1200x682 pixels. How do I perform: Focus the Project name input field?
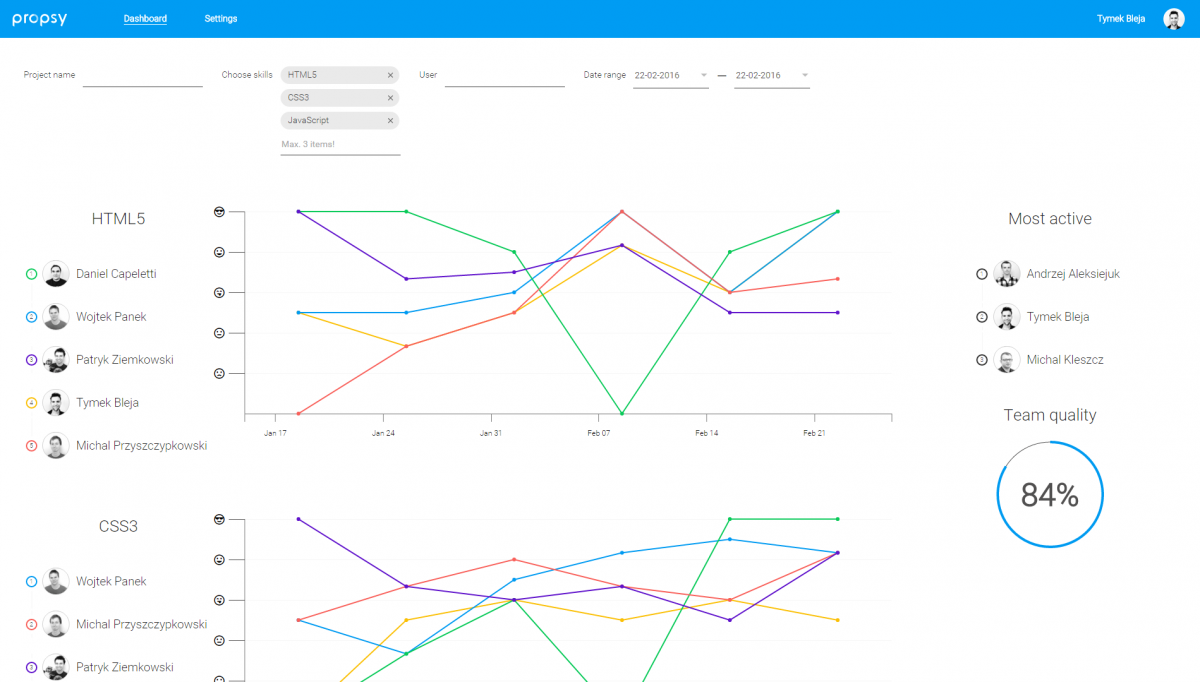click(142, 76)
